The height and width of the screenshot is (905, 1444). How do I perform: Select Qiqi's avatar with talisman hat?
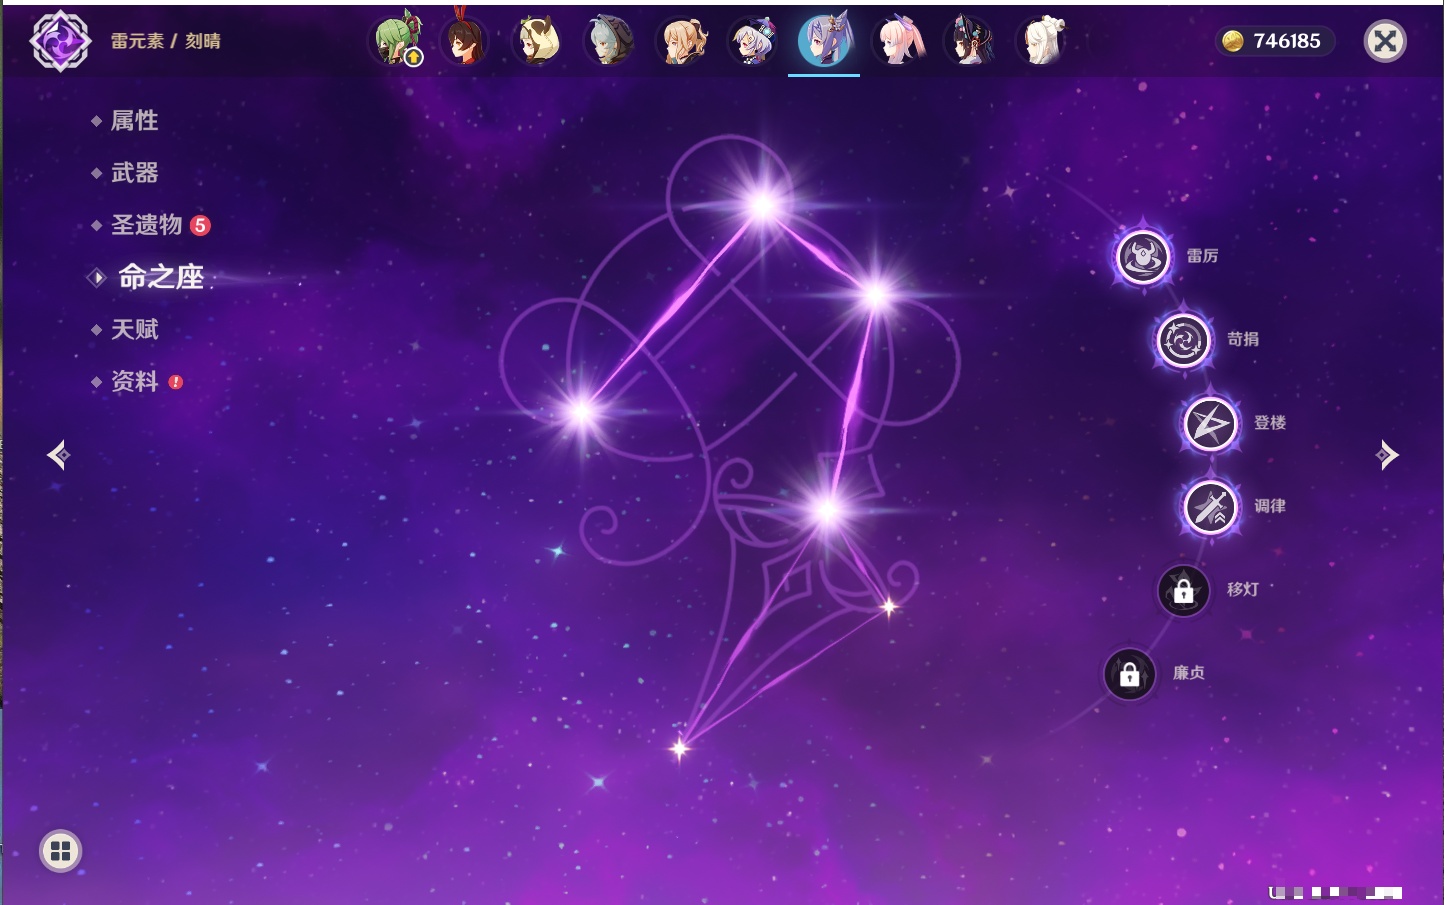753,40
